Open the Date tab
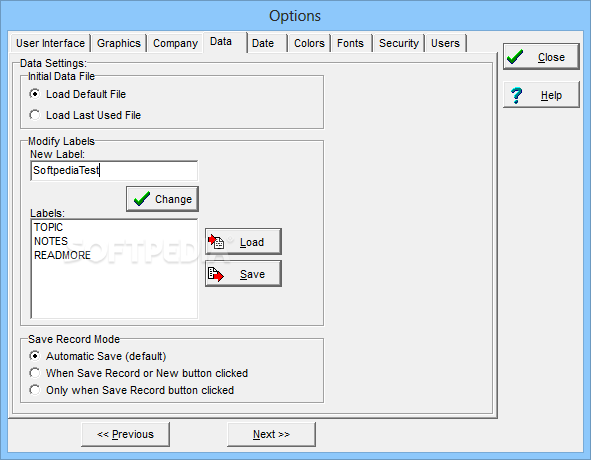591x460 pixels. (267, 43)
